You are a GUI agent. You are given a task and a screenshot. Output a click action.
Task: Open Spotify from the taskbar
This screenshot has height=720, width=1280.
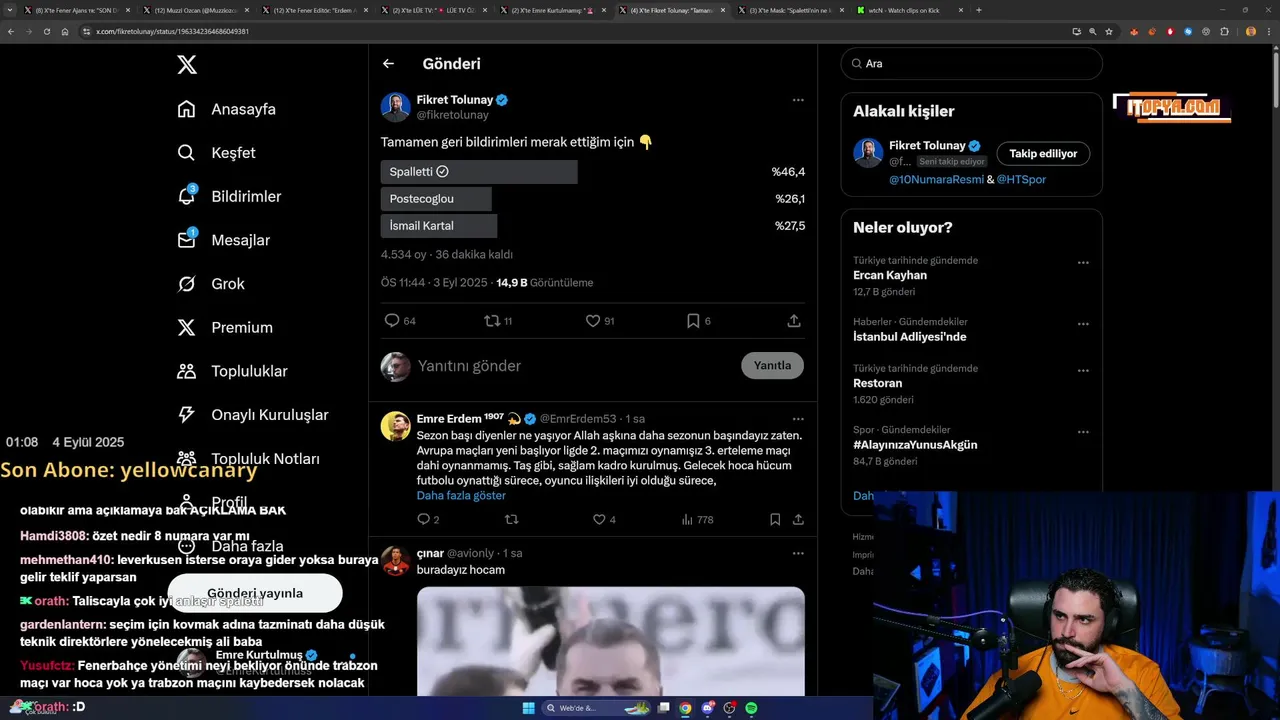click(751, 708)
